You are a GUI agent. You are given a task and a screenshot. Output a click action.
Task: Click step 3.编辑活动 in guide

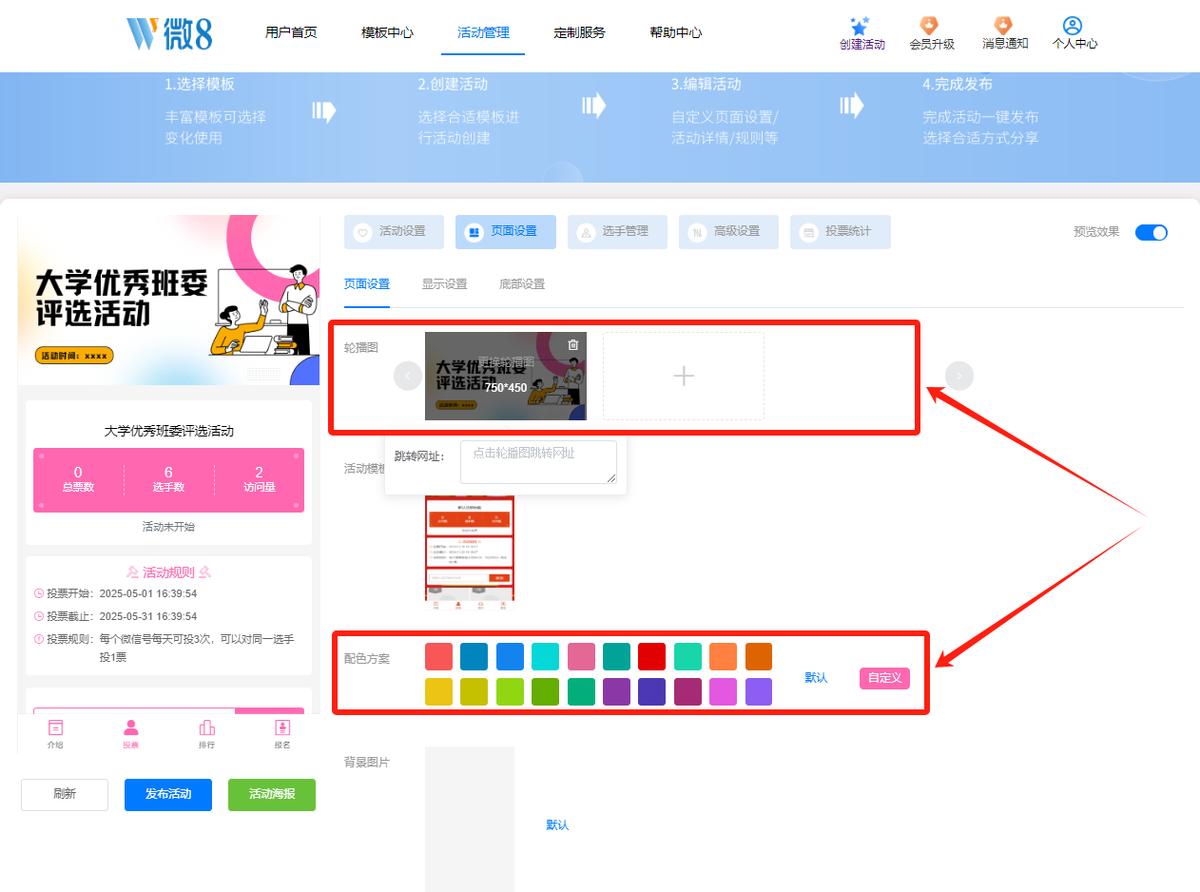coord(706,85)
